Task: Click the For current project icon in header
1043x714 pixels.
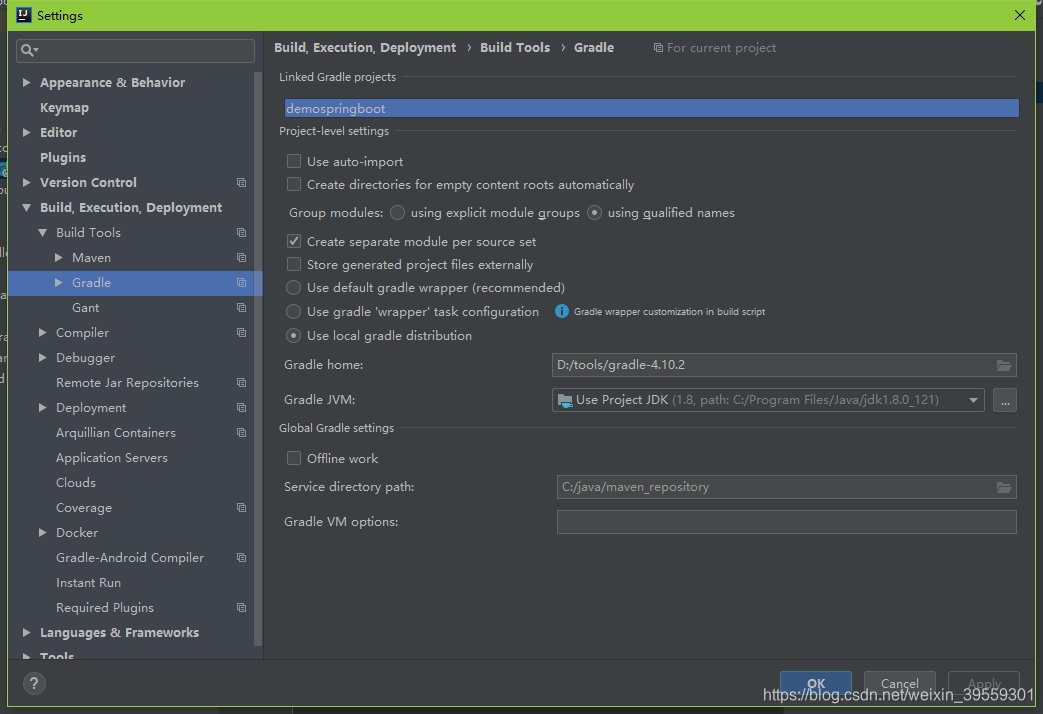Action: pos(658,48)
